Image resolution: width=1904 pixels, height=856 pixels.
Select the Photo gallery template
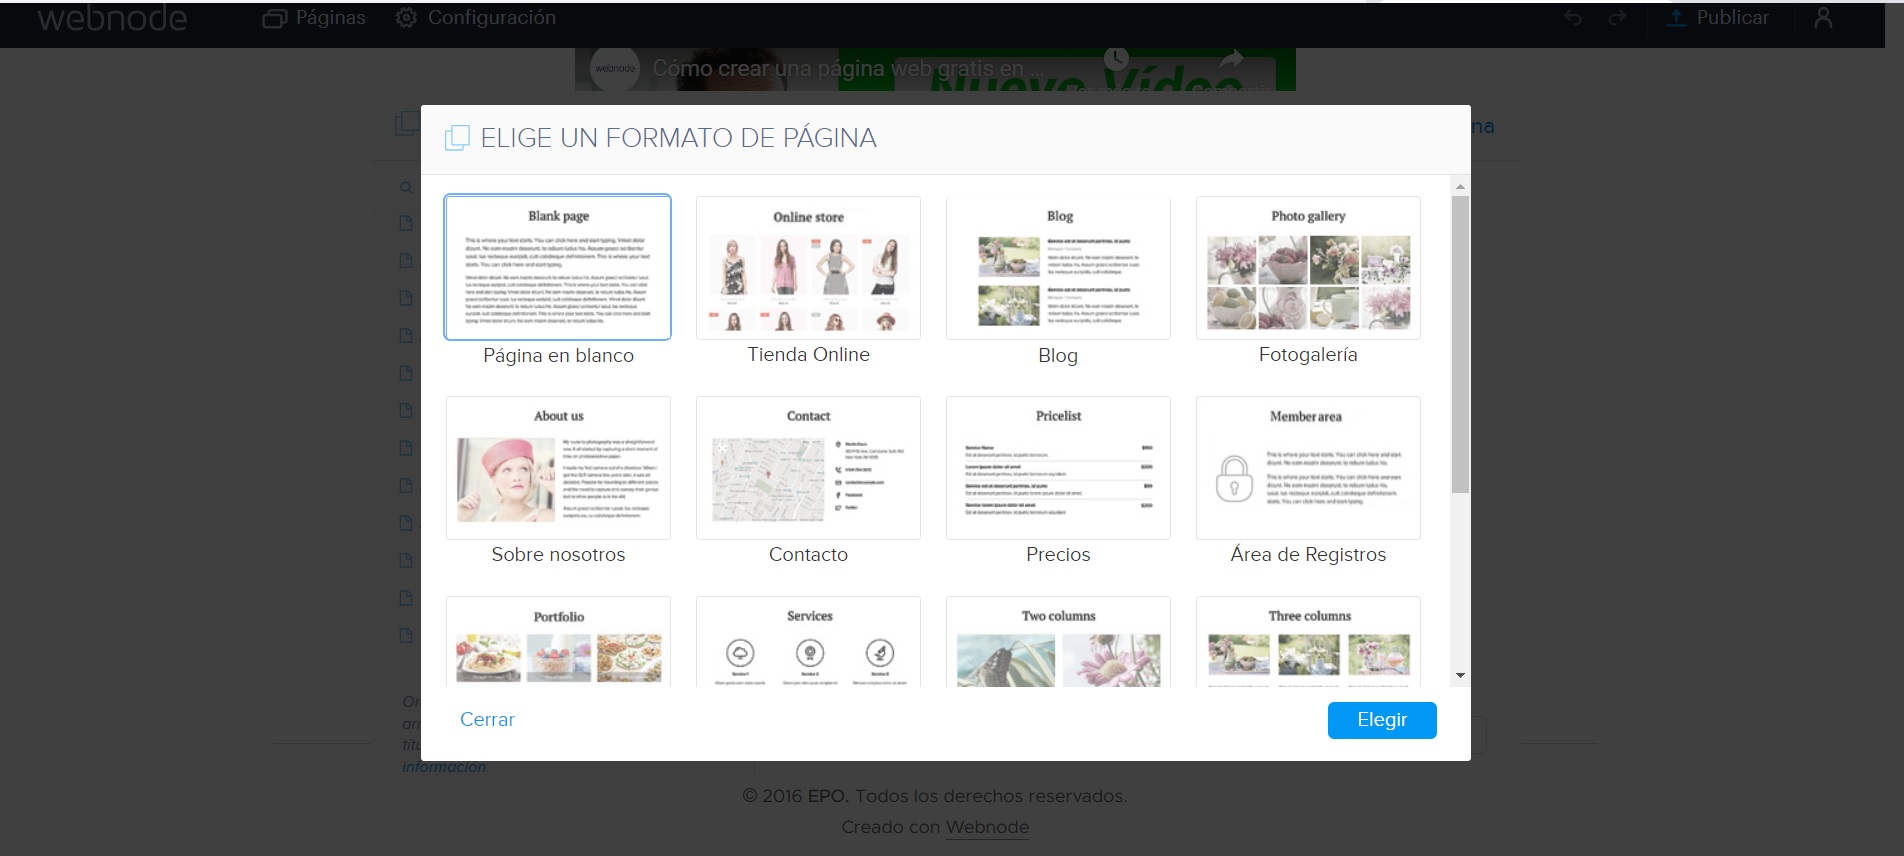1308,268
